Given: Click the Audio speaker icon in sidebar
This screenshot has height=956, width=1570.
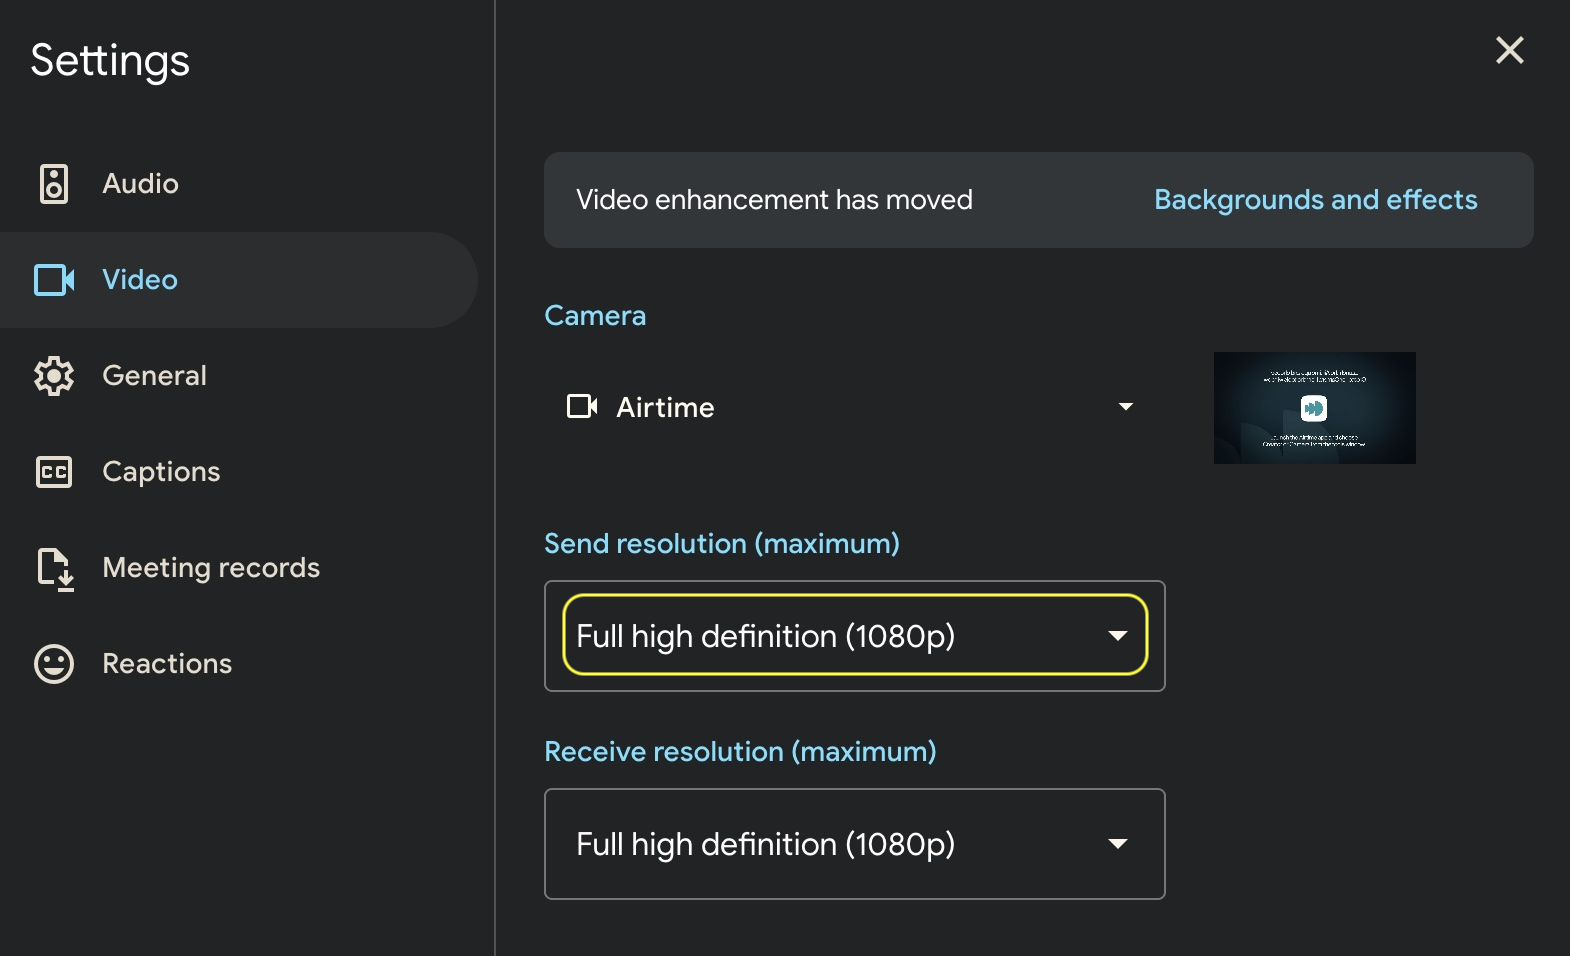Looking at the screenshot, I should (x=54, y=184).
